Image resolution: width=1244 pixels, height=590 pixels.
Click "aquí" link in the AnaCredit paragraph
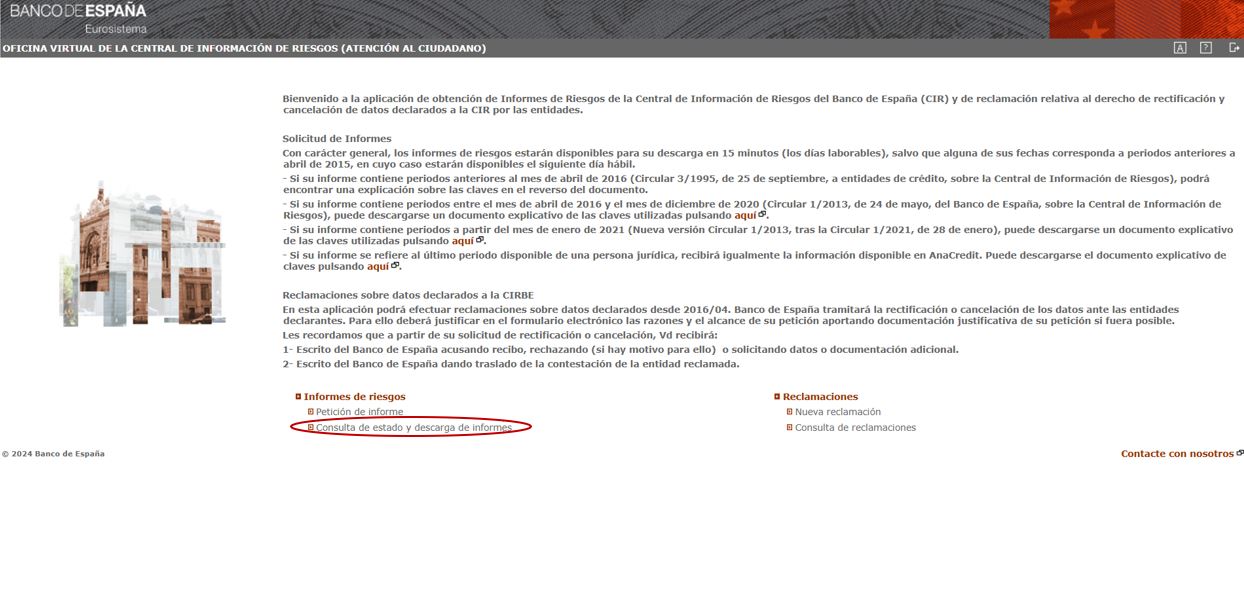tap(378, 267)
